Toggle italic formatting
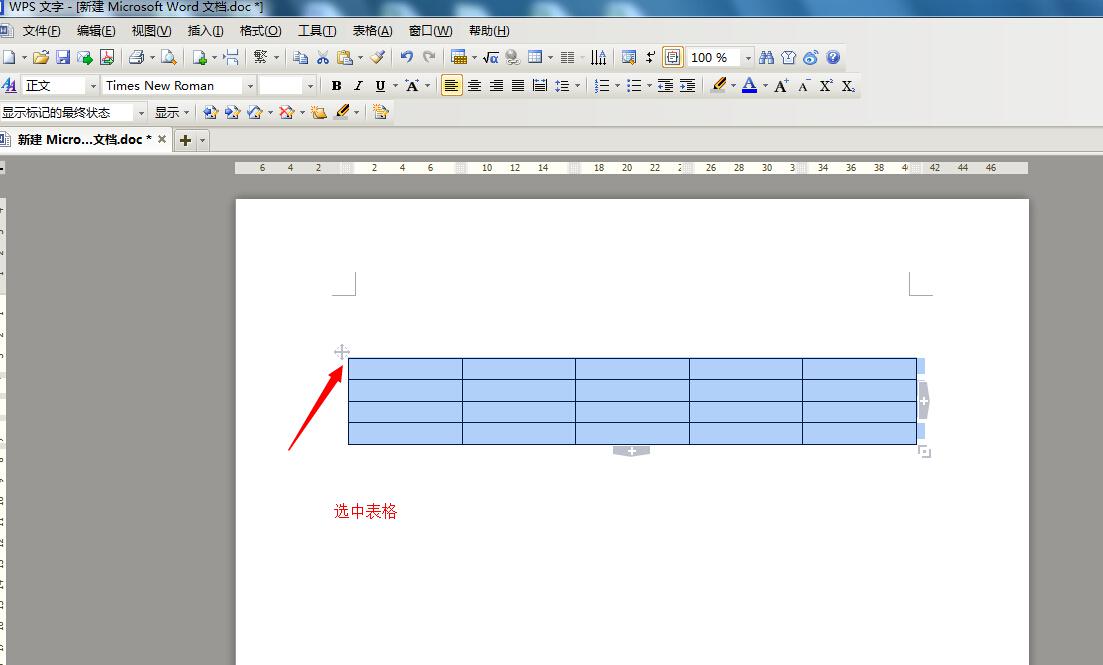The height and width of the screenshot is (665, 1103). (x=358, y=86)
